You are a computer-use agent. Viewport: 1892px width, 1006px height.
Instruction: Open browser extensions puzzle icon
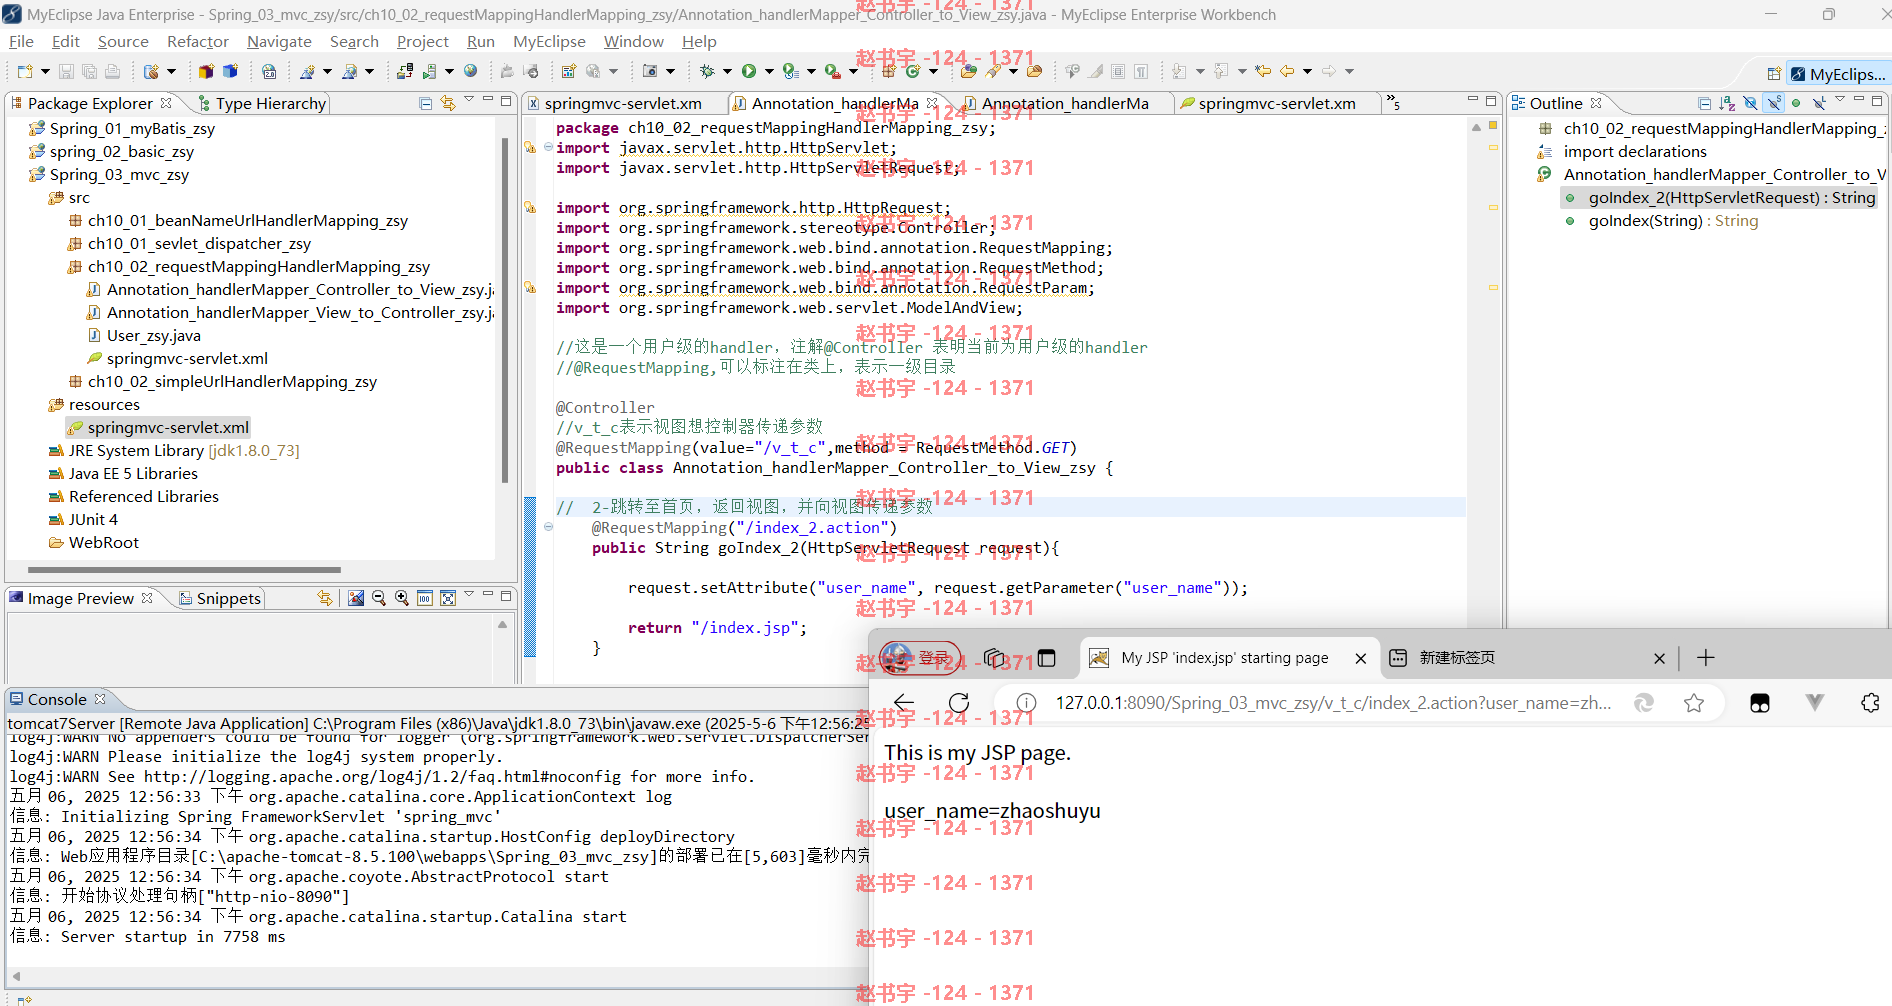(1870, 703)
